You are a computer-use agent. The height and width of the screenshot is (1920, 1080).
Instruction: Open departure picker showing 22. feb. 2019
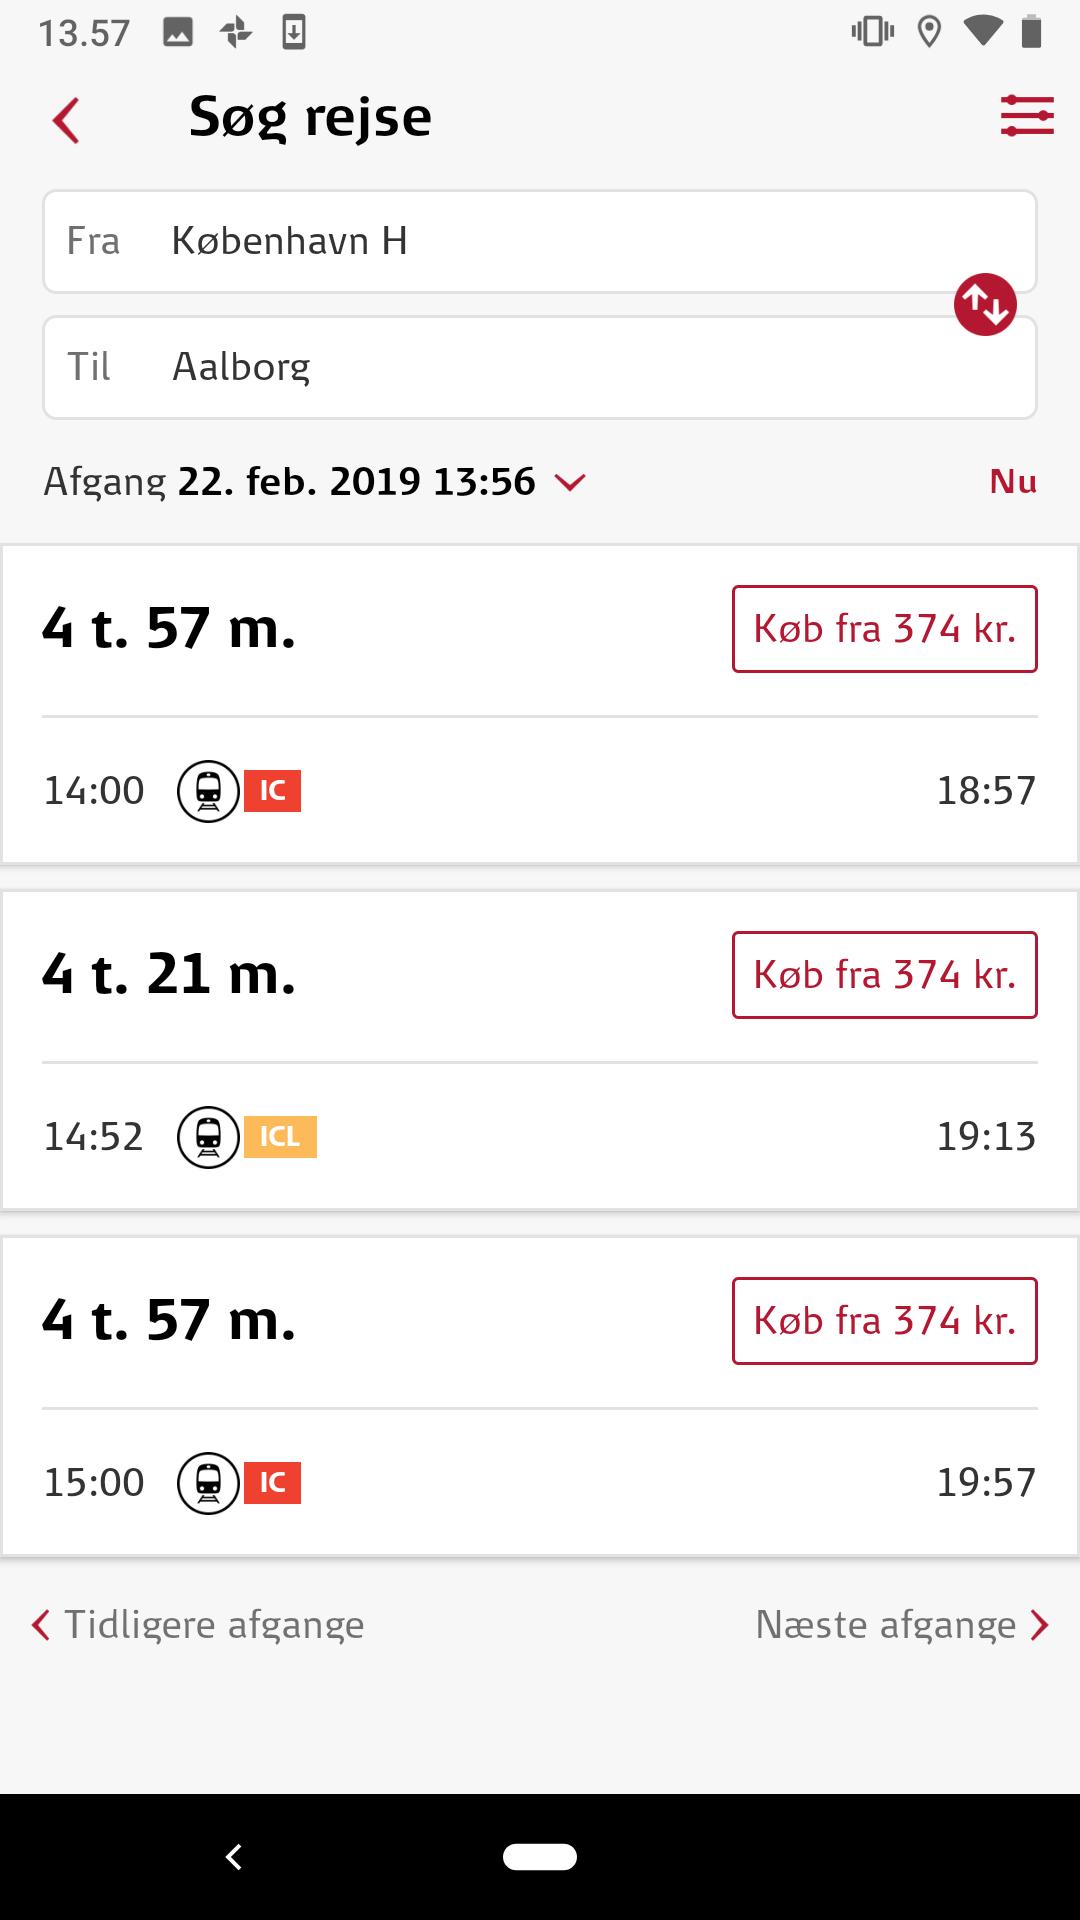(x=356, y=482)
